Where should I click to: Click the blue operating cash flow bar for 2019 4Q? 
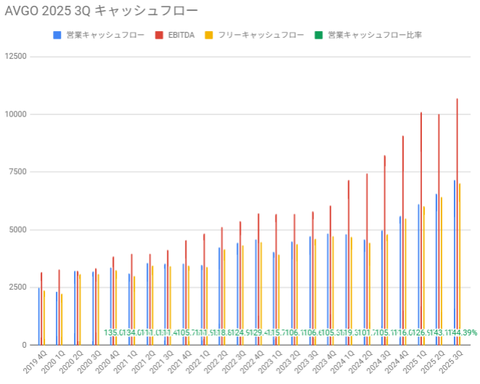39,316
